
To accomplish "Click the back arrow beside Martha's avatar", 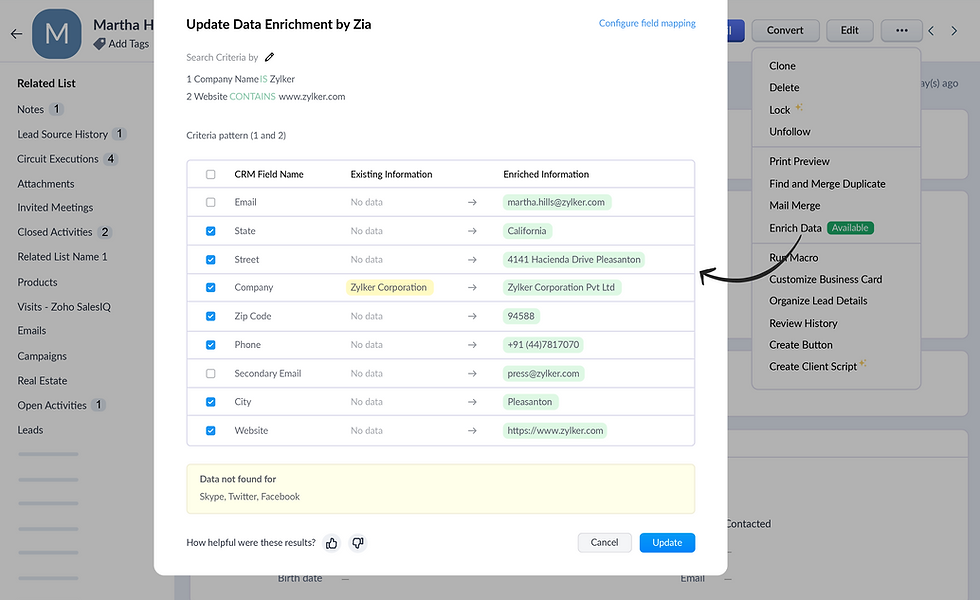I will [x=16, y=34].
